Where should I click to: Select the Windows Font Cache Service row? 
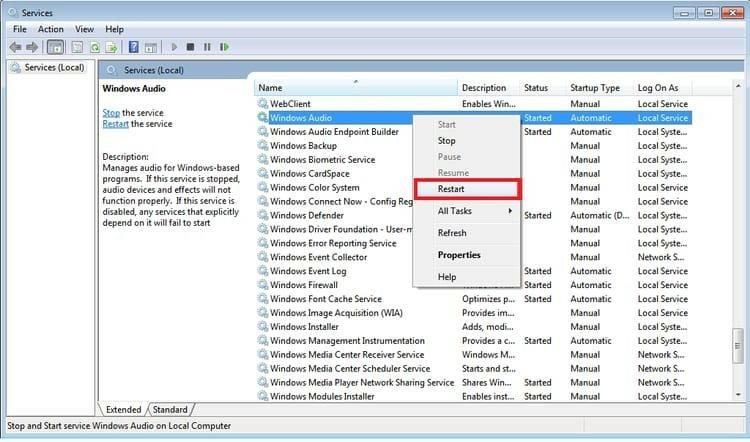[x=474, y=298]
